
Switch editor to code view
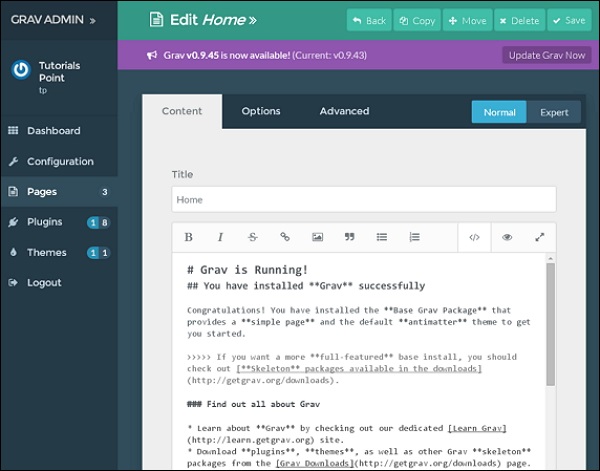(474, 237)
